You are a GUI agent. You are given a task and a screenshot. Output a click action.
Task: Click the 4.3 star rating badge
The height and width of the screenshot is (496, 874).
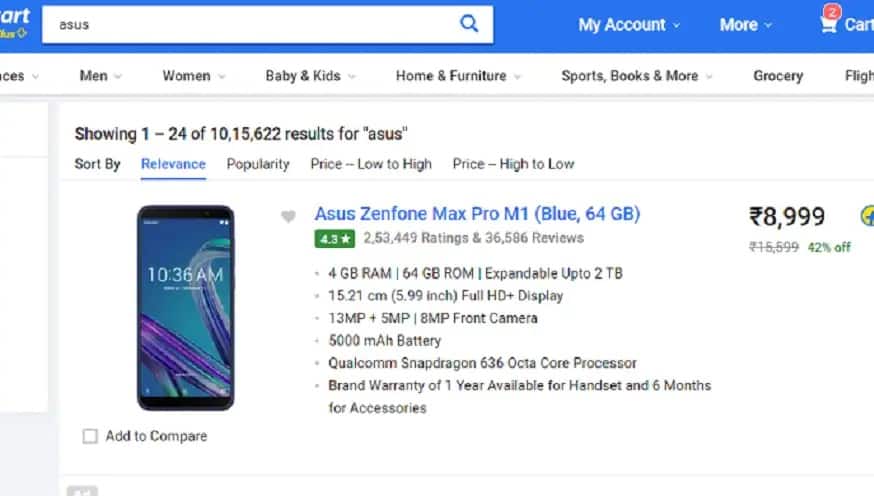click(334, 239)
